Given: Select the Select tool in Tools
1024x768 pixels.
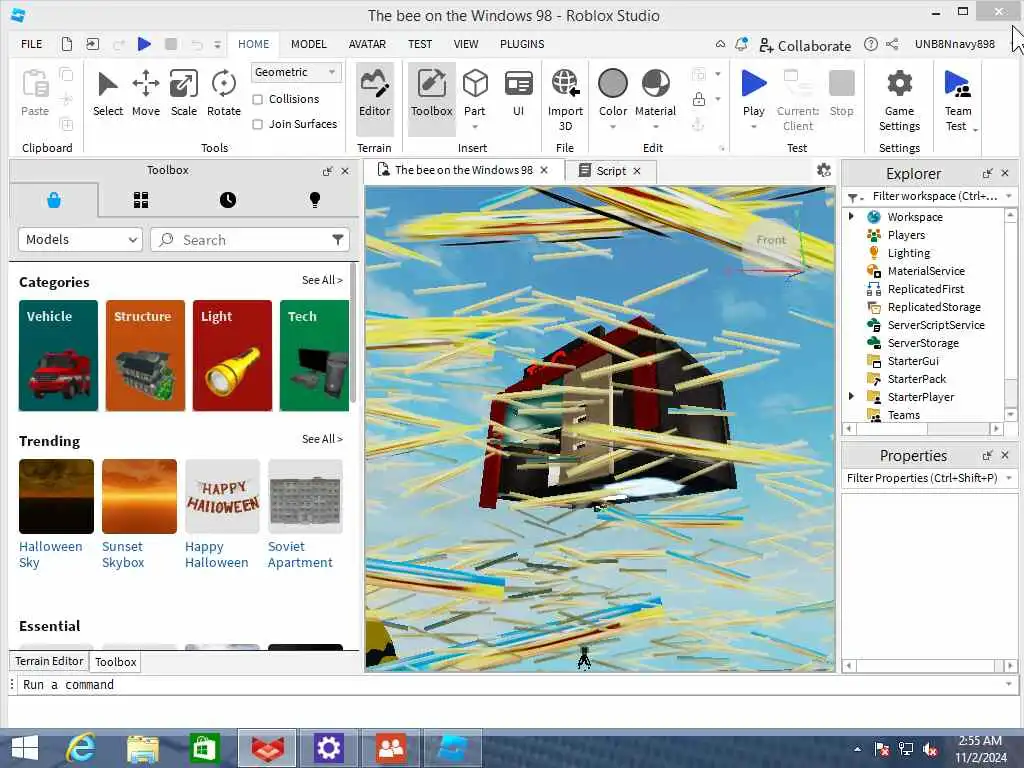Looking at the screenshot, I should click(x=108, y=95).
